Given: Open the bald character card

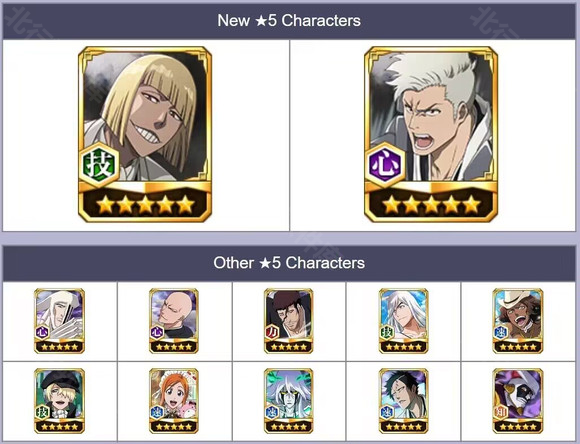Looking at the screenshot, I should 174,321.
